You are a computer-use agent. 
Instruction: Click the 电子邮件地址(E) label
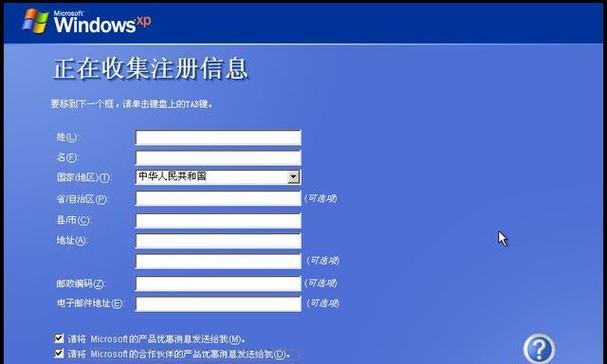click(x=90, y=303)
